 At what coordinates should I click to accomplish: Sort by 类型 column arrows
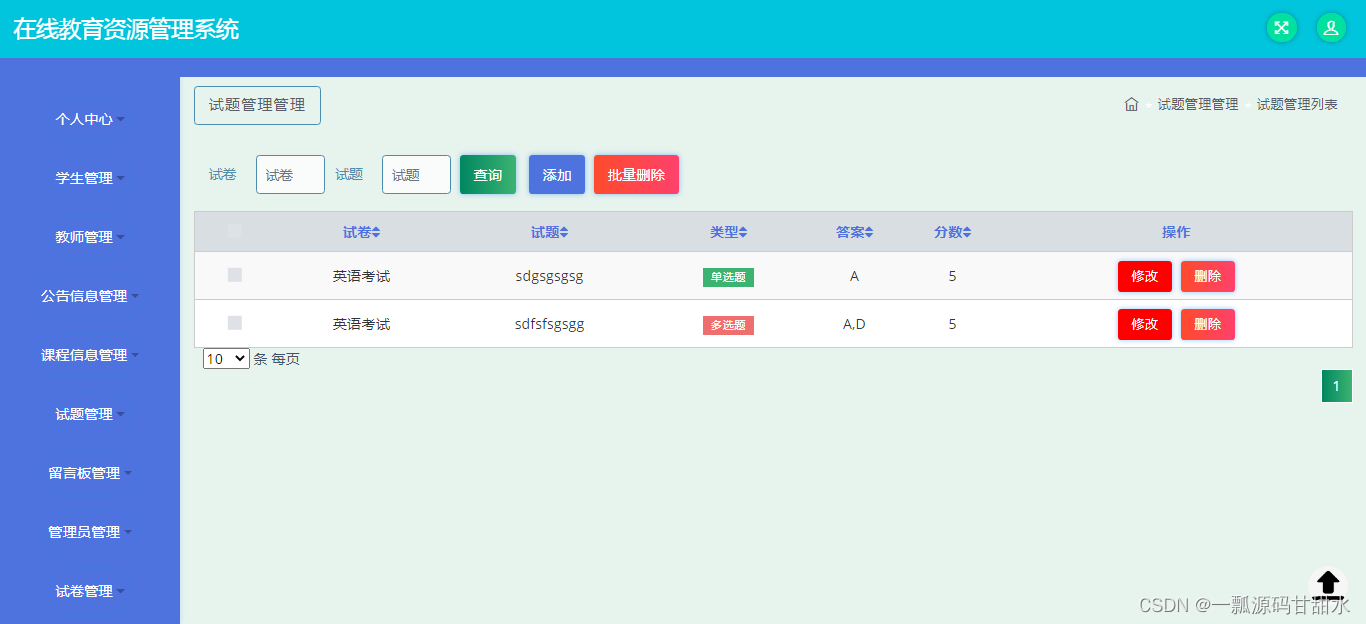(743, 232)
